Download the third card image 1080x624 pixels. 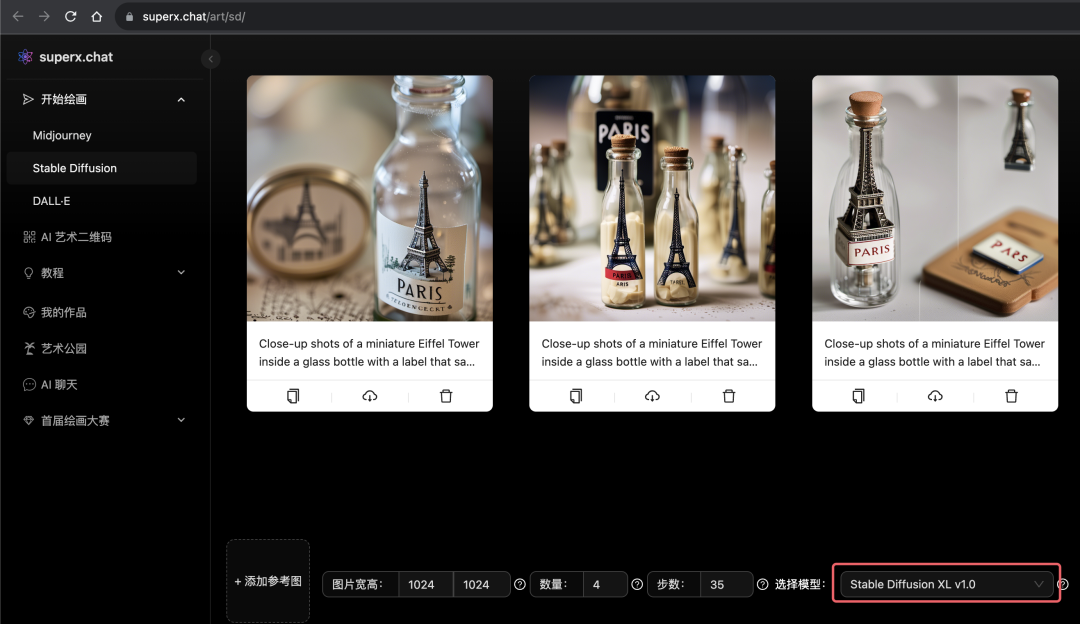[x=935, y=396]
